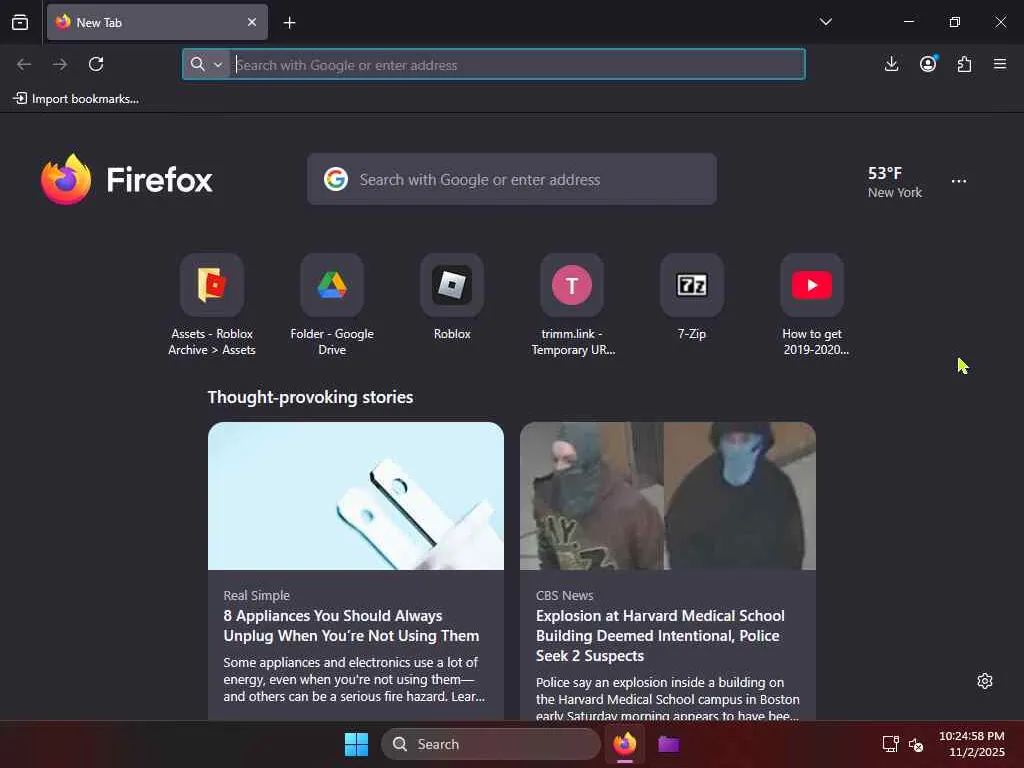The width and height of the screenshot is (1024, 768).
Task: Open search engine dropdown in address bar
Action: [206, 64]
